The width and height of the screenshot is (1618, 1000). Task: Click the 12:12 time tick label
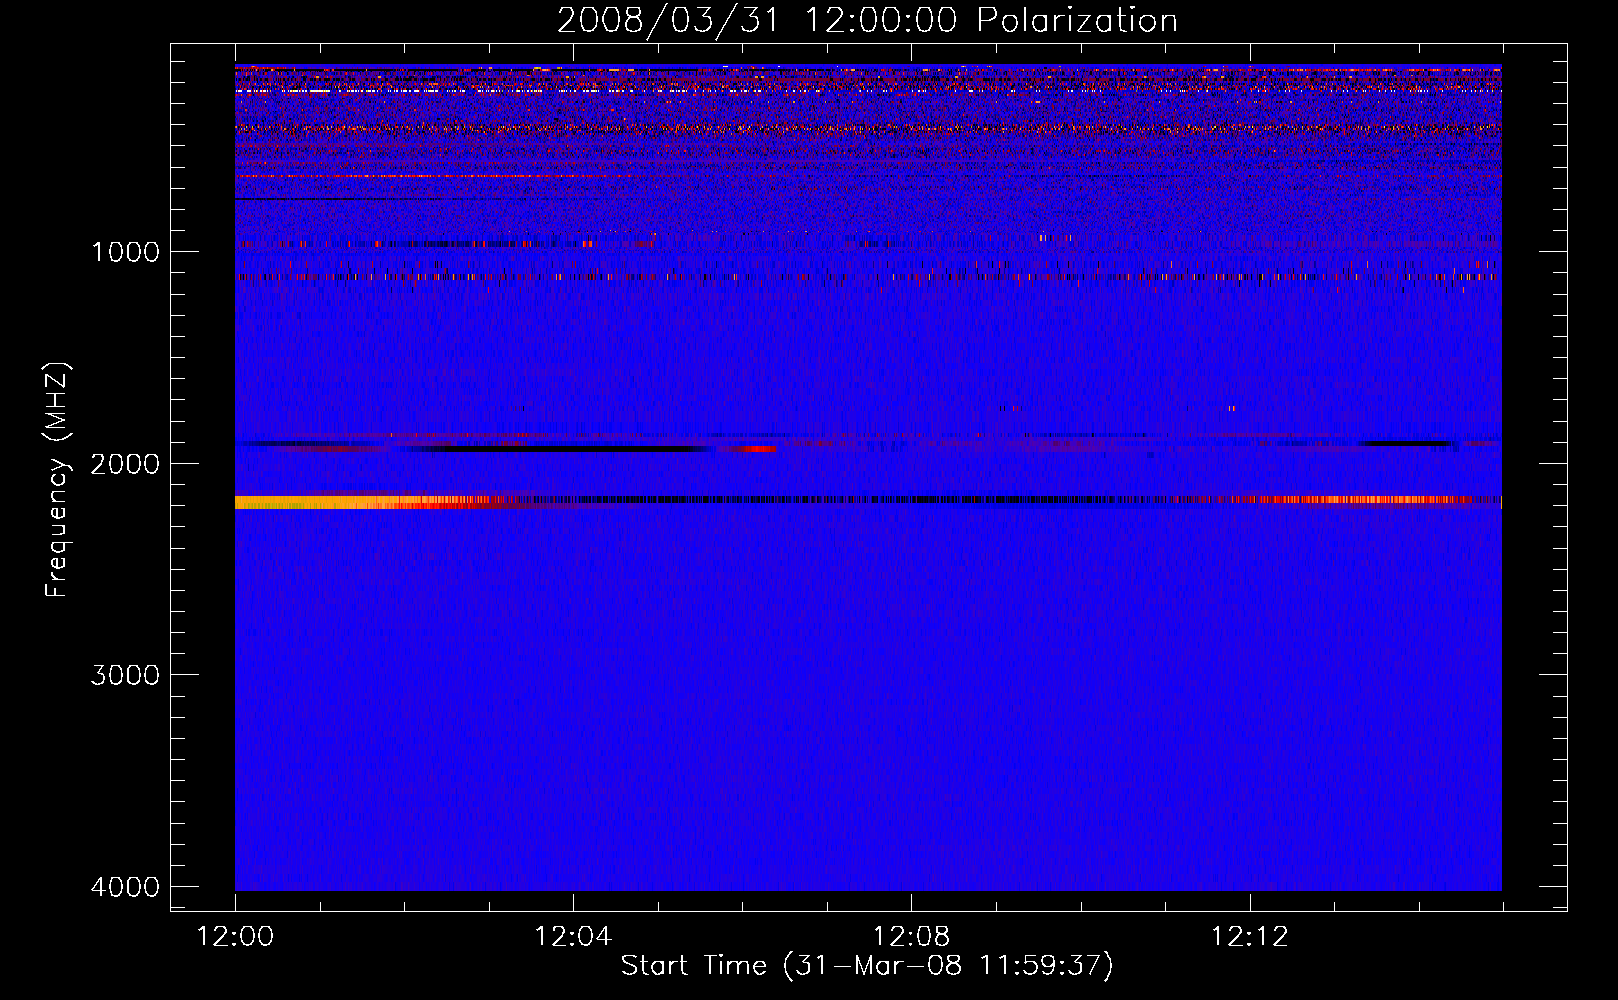click(x=1250, y=937)
